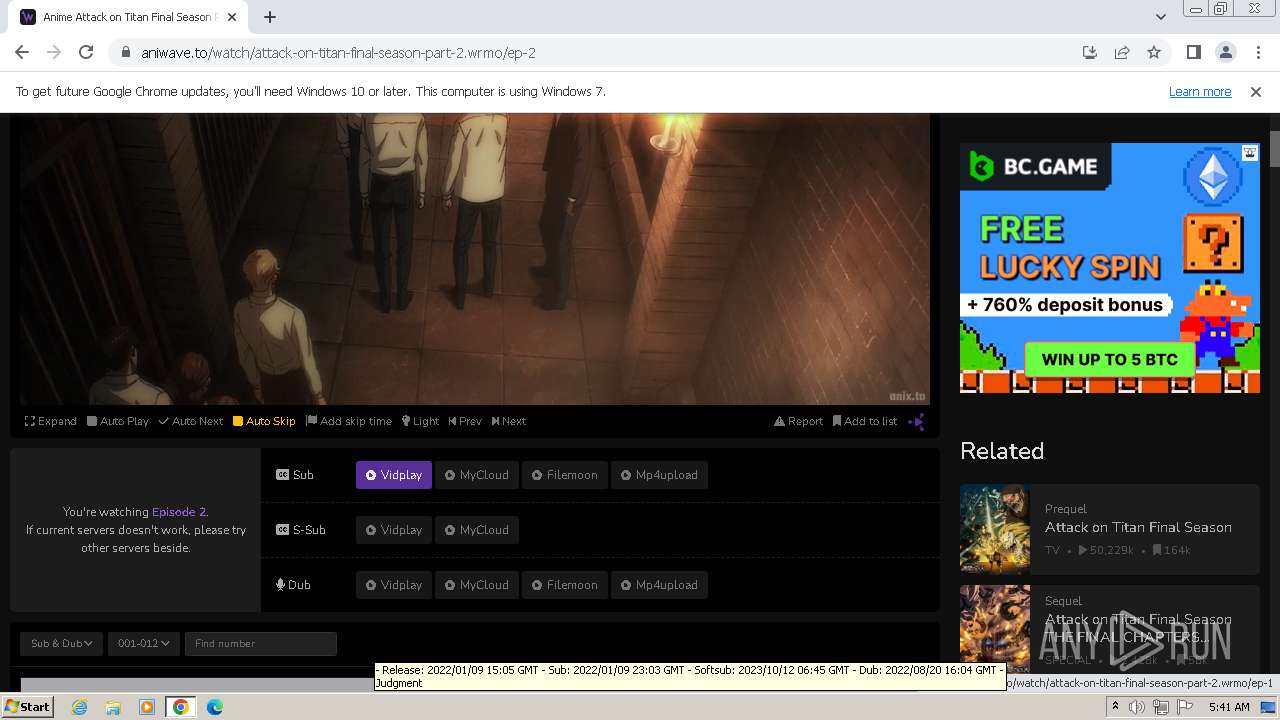The image size is (1280, 720).
Task: Open the Episode 2 link
Action: (179, 512)
